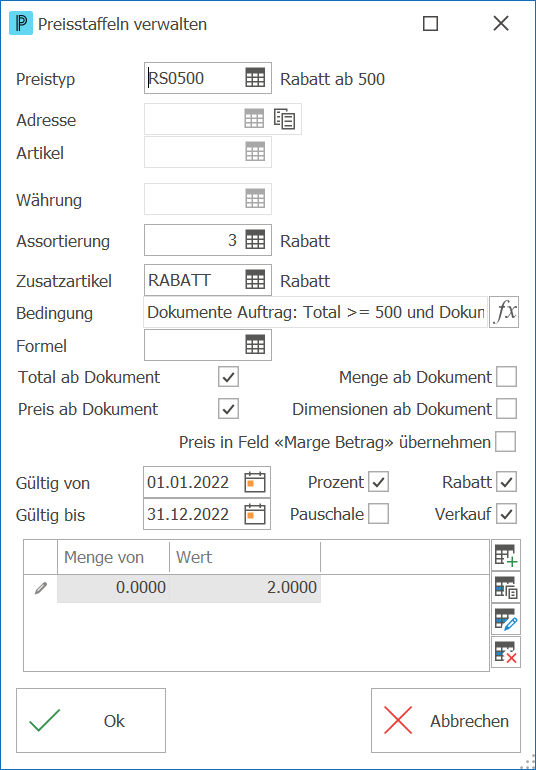536x770 pixels.
Task: Close the Preisstaffeln verwalten dialog
Action: (501, 24)
